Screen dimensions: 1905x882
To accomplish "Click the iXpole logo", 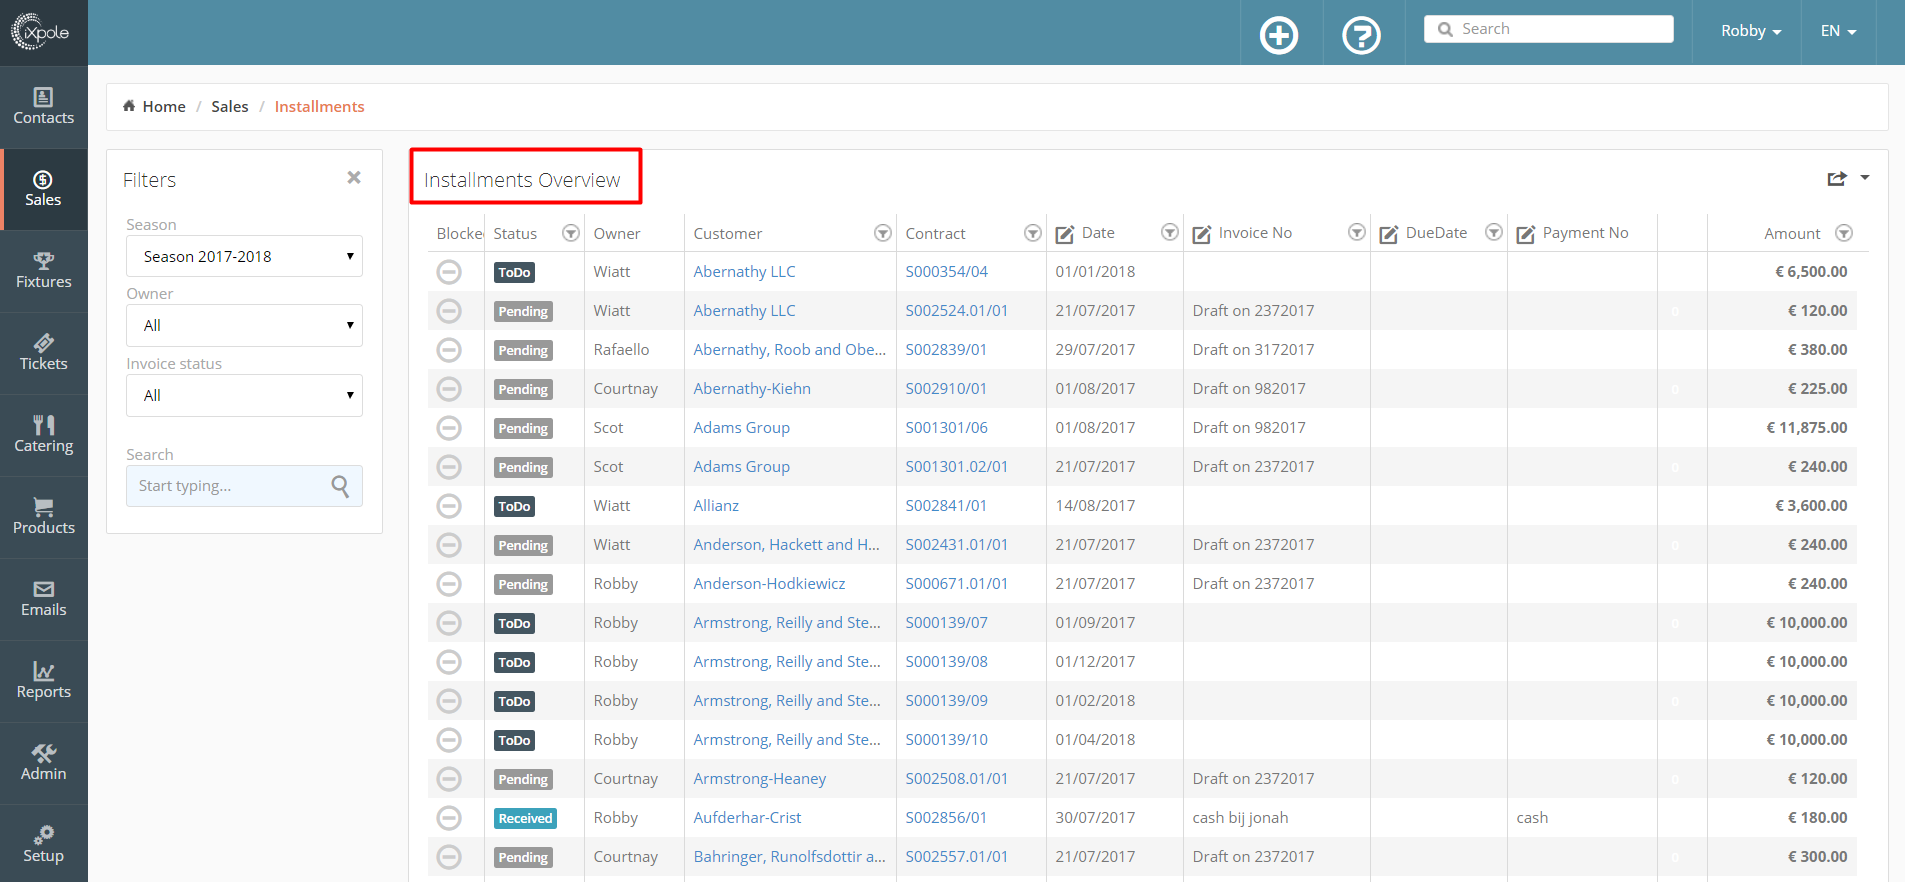I will pyautogui.click(x=40, y=32).
